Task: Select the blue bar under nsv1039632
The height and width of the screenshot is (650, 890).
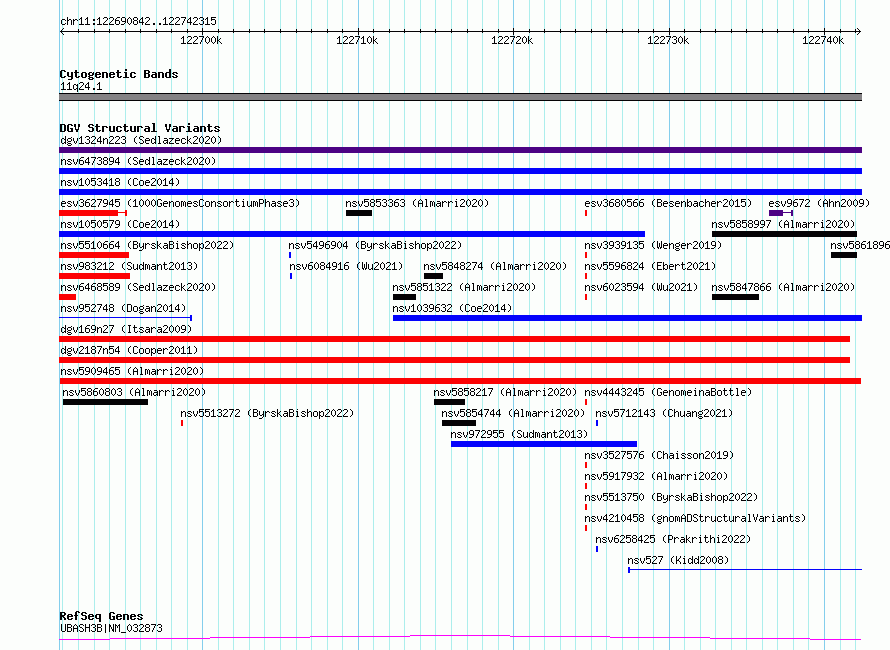Action: [627, 318]
